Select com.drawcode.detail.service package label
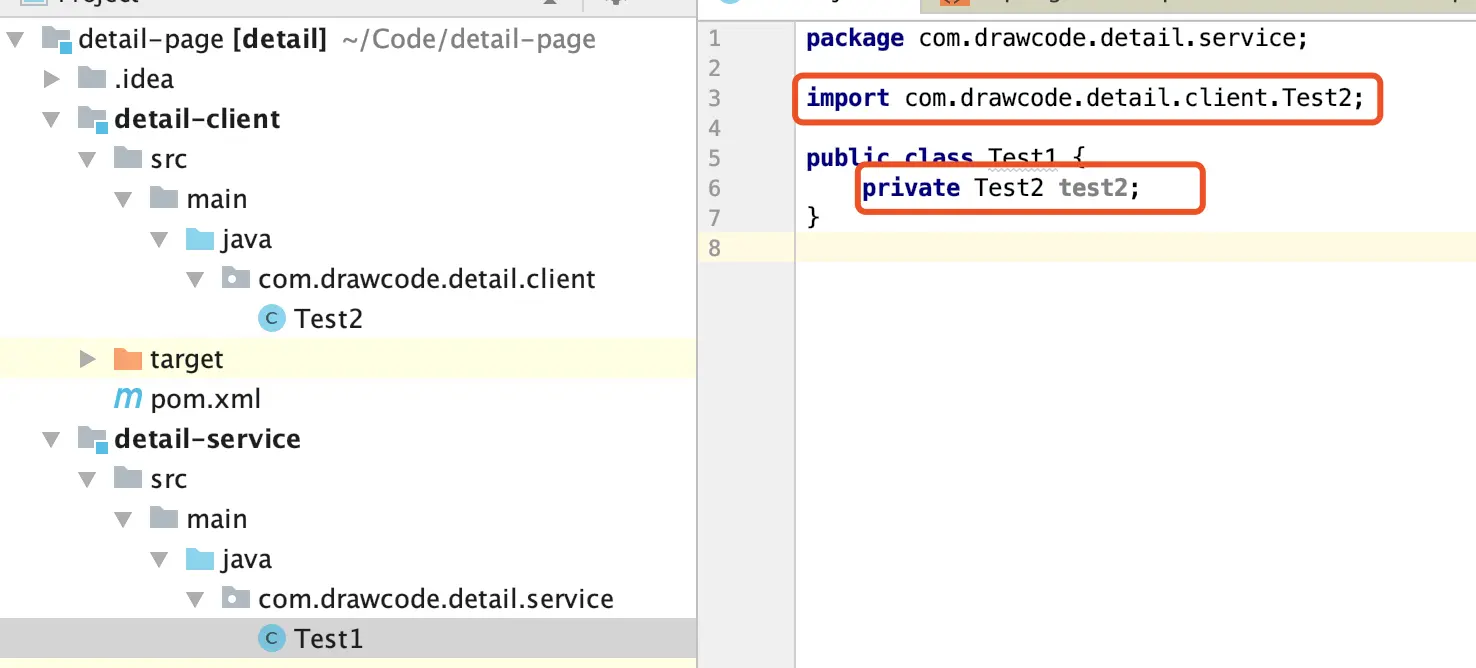This screenshot has width=1476, height=668. pyautogui.click(x=436, y=599)
